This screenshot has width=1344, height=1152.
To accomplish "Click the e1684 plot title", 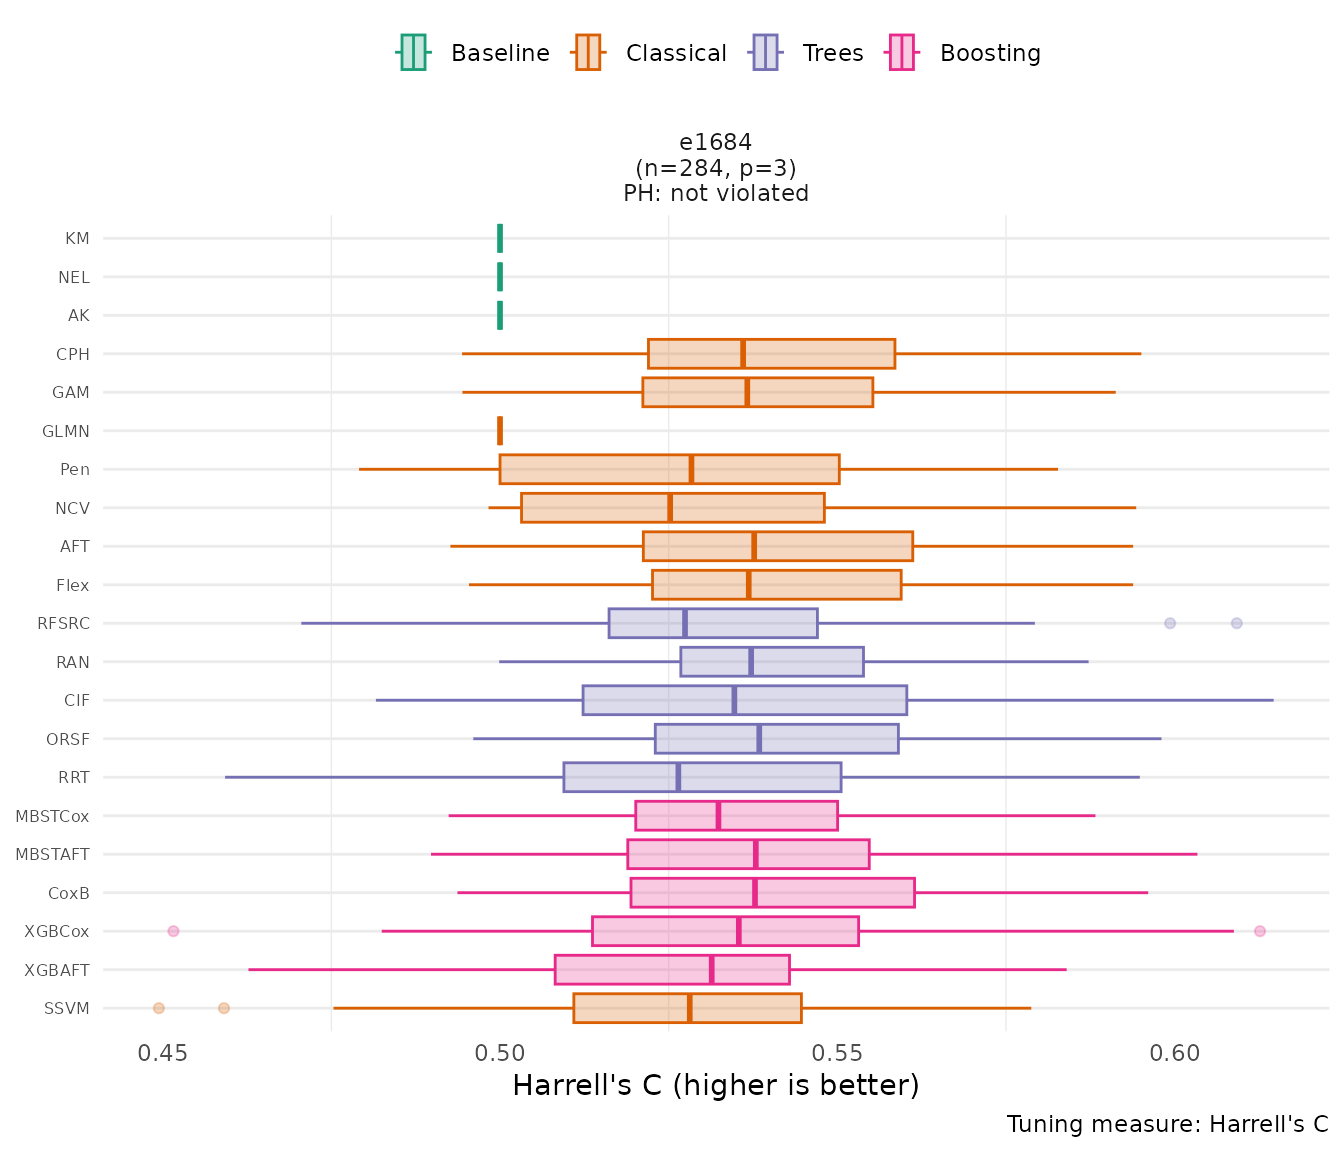I will (x=715, y=143).
